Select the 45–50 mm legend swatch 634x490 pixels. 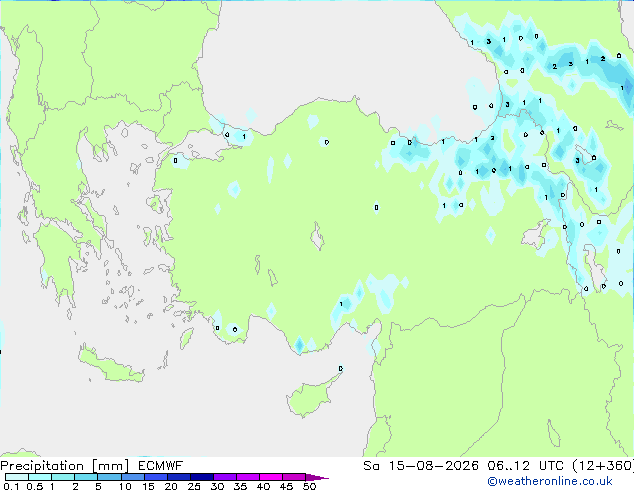[x=294, y=477]
